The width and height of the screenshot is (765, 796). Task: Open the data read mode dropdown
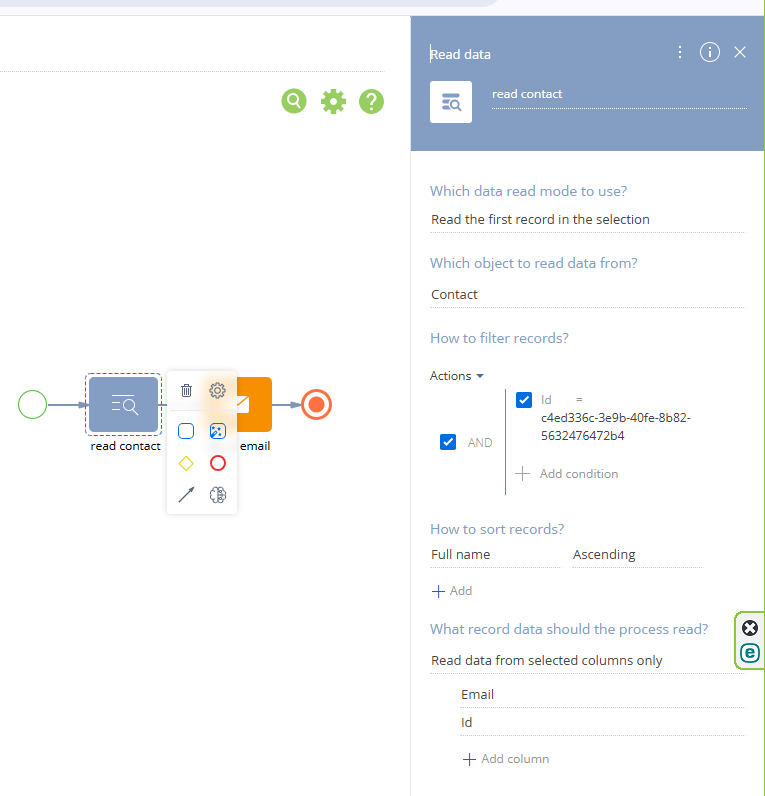(x=587, y=220)
